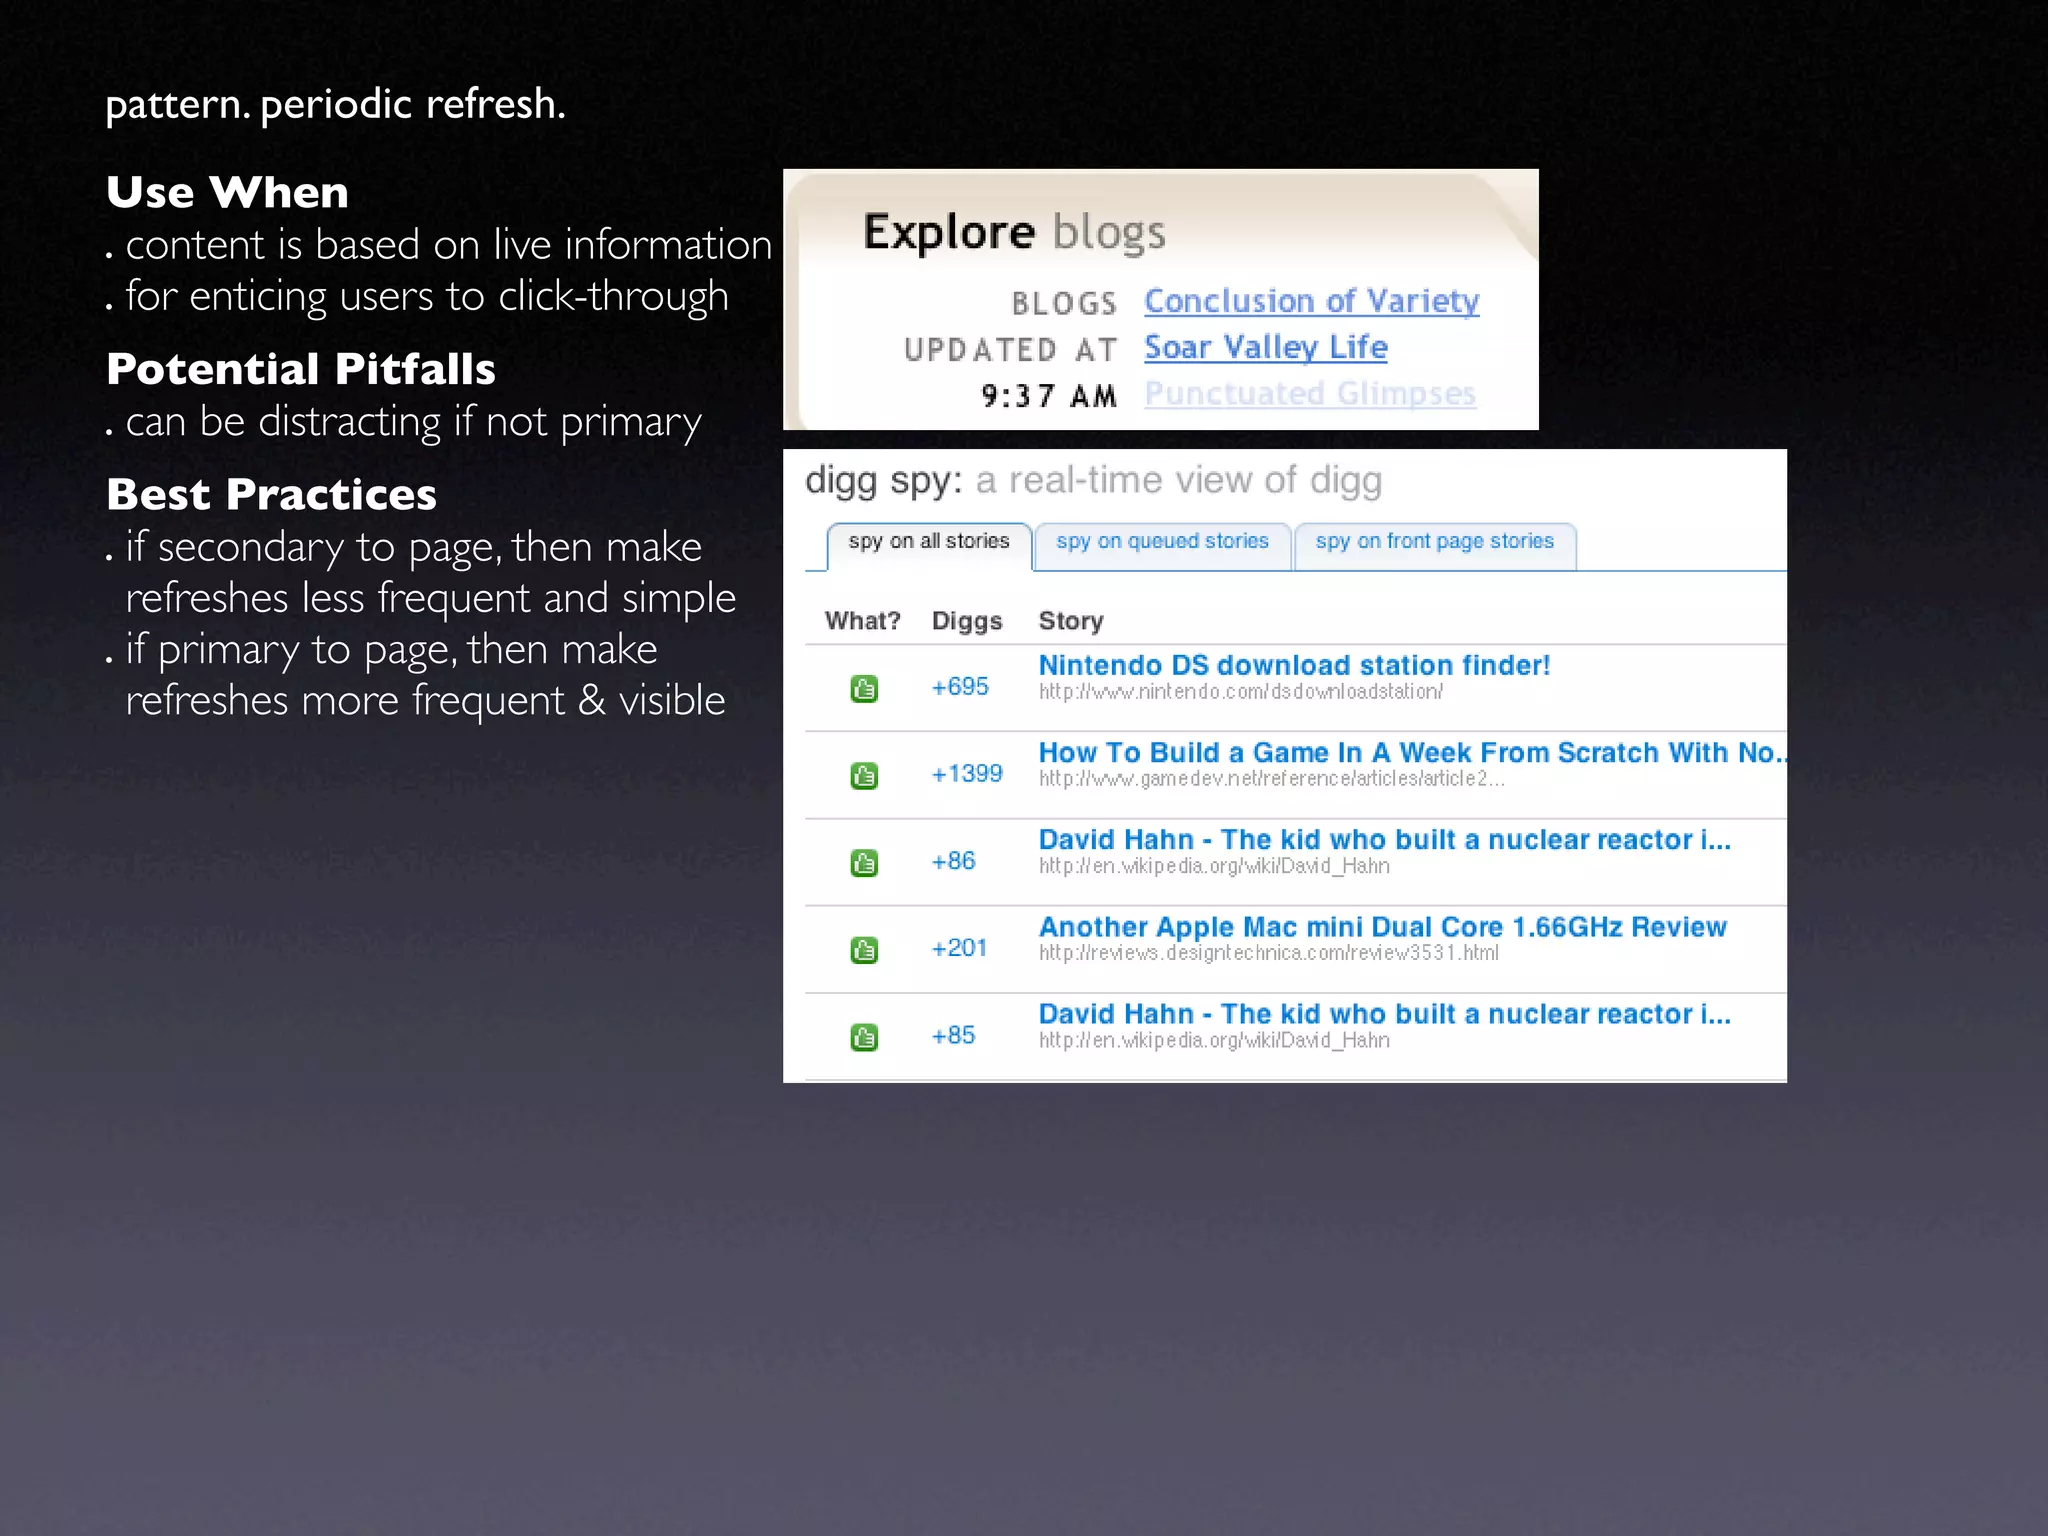Visit the 'Soar Valley Life' blog
Viewport: 2048px width, 1536px height.
(1265, 347)
